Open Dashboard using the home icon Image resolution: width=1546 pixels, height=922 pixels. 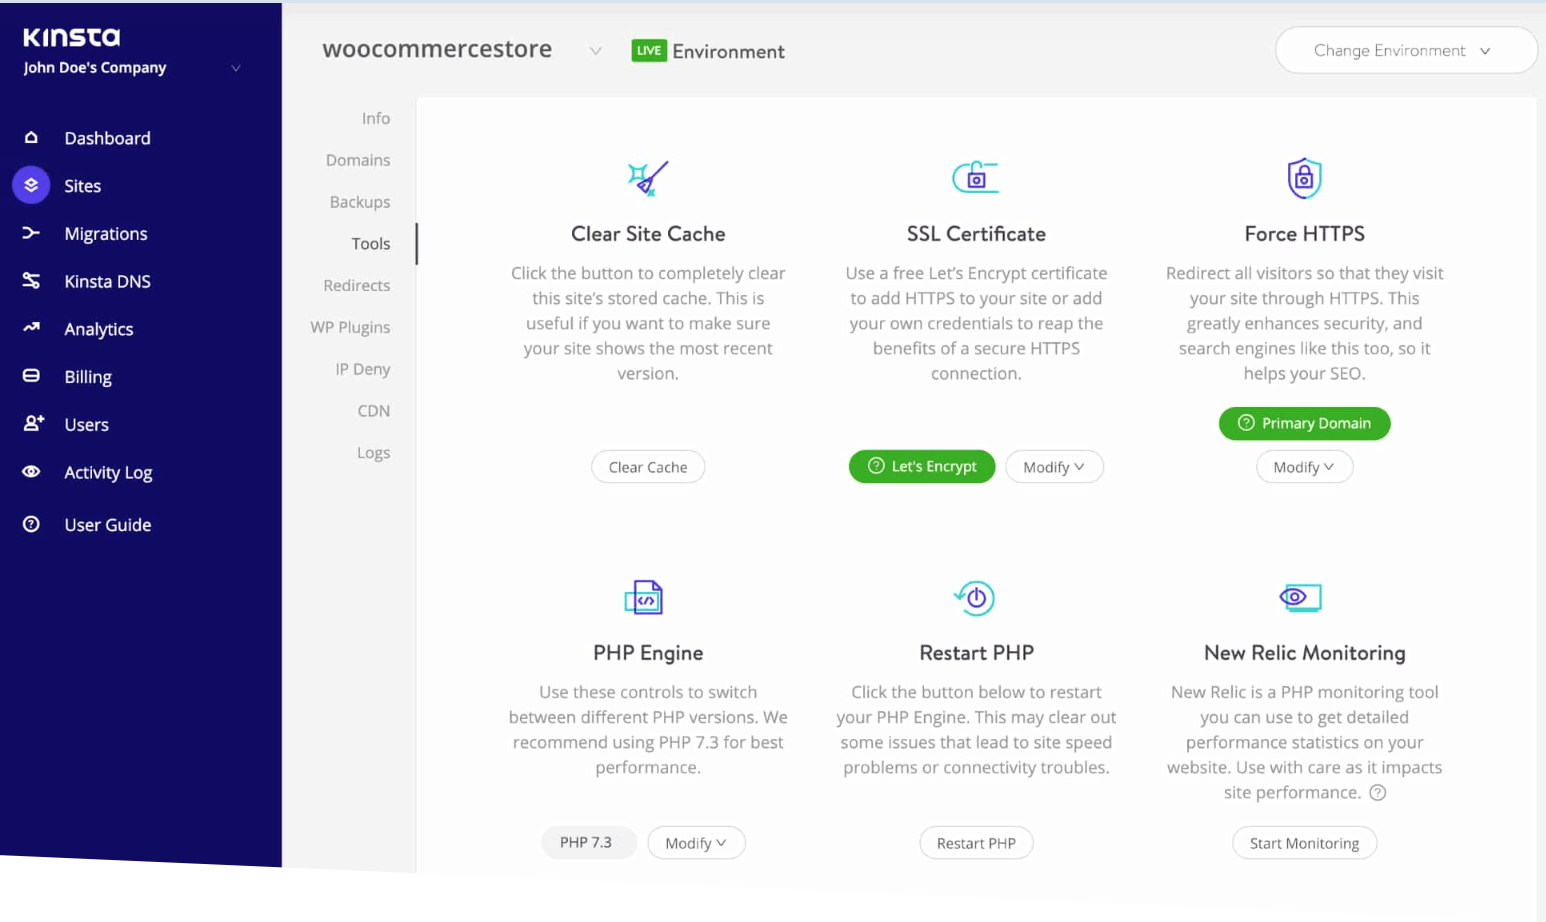coord(31,137)
